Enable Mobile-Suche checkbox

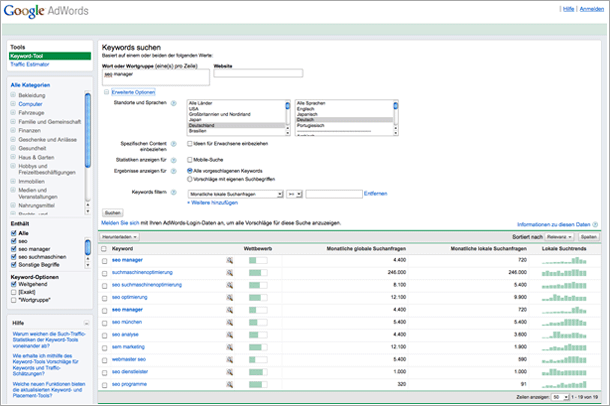pyautogui.click(x=190, y=160)
